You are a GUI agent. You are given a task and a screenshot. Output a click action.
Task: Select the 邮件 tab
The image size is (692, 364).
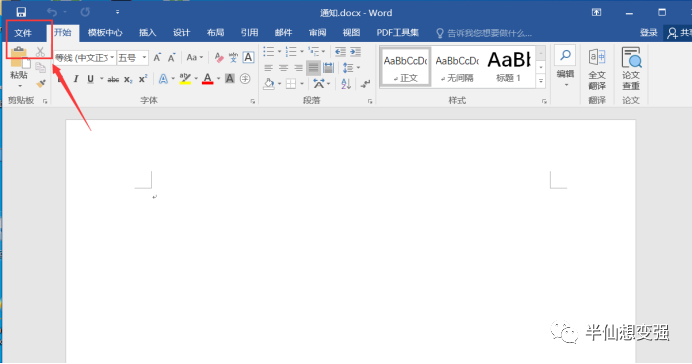click(283, 33)
